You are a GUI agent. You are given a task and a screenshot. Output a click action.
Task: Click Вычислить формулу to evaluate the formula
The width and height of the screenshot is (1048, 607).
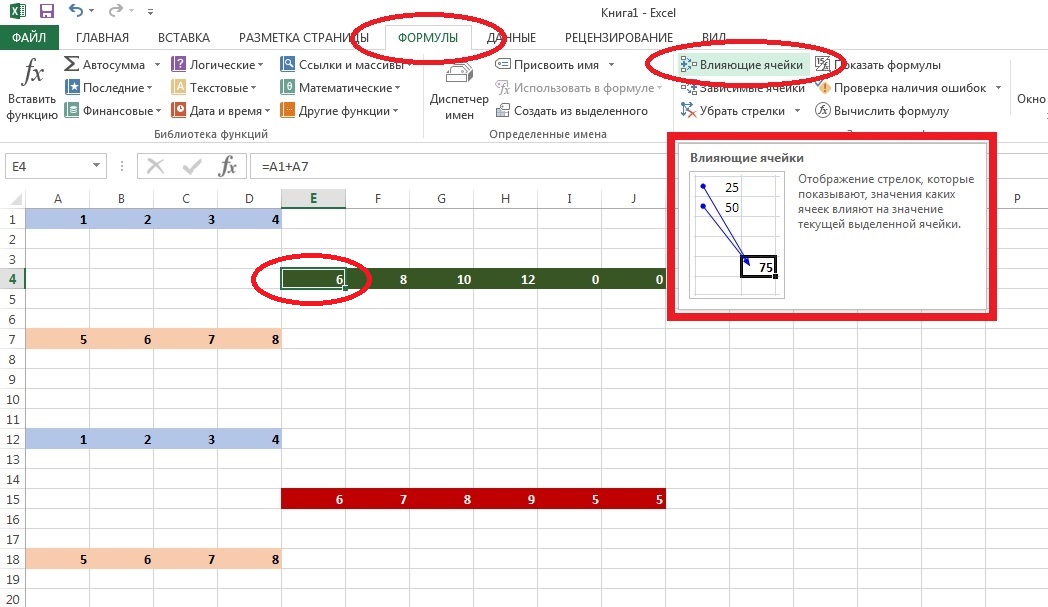(882, 111)
